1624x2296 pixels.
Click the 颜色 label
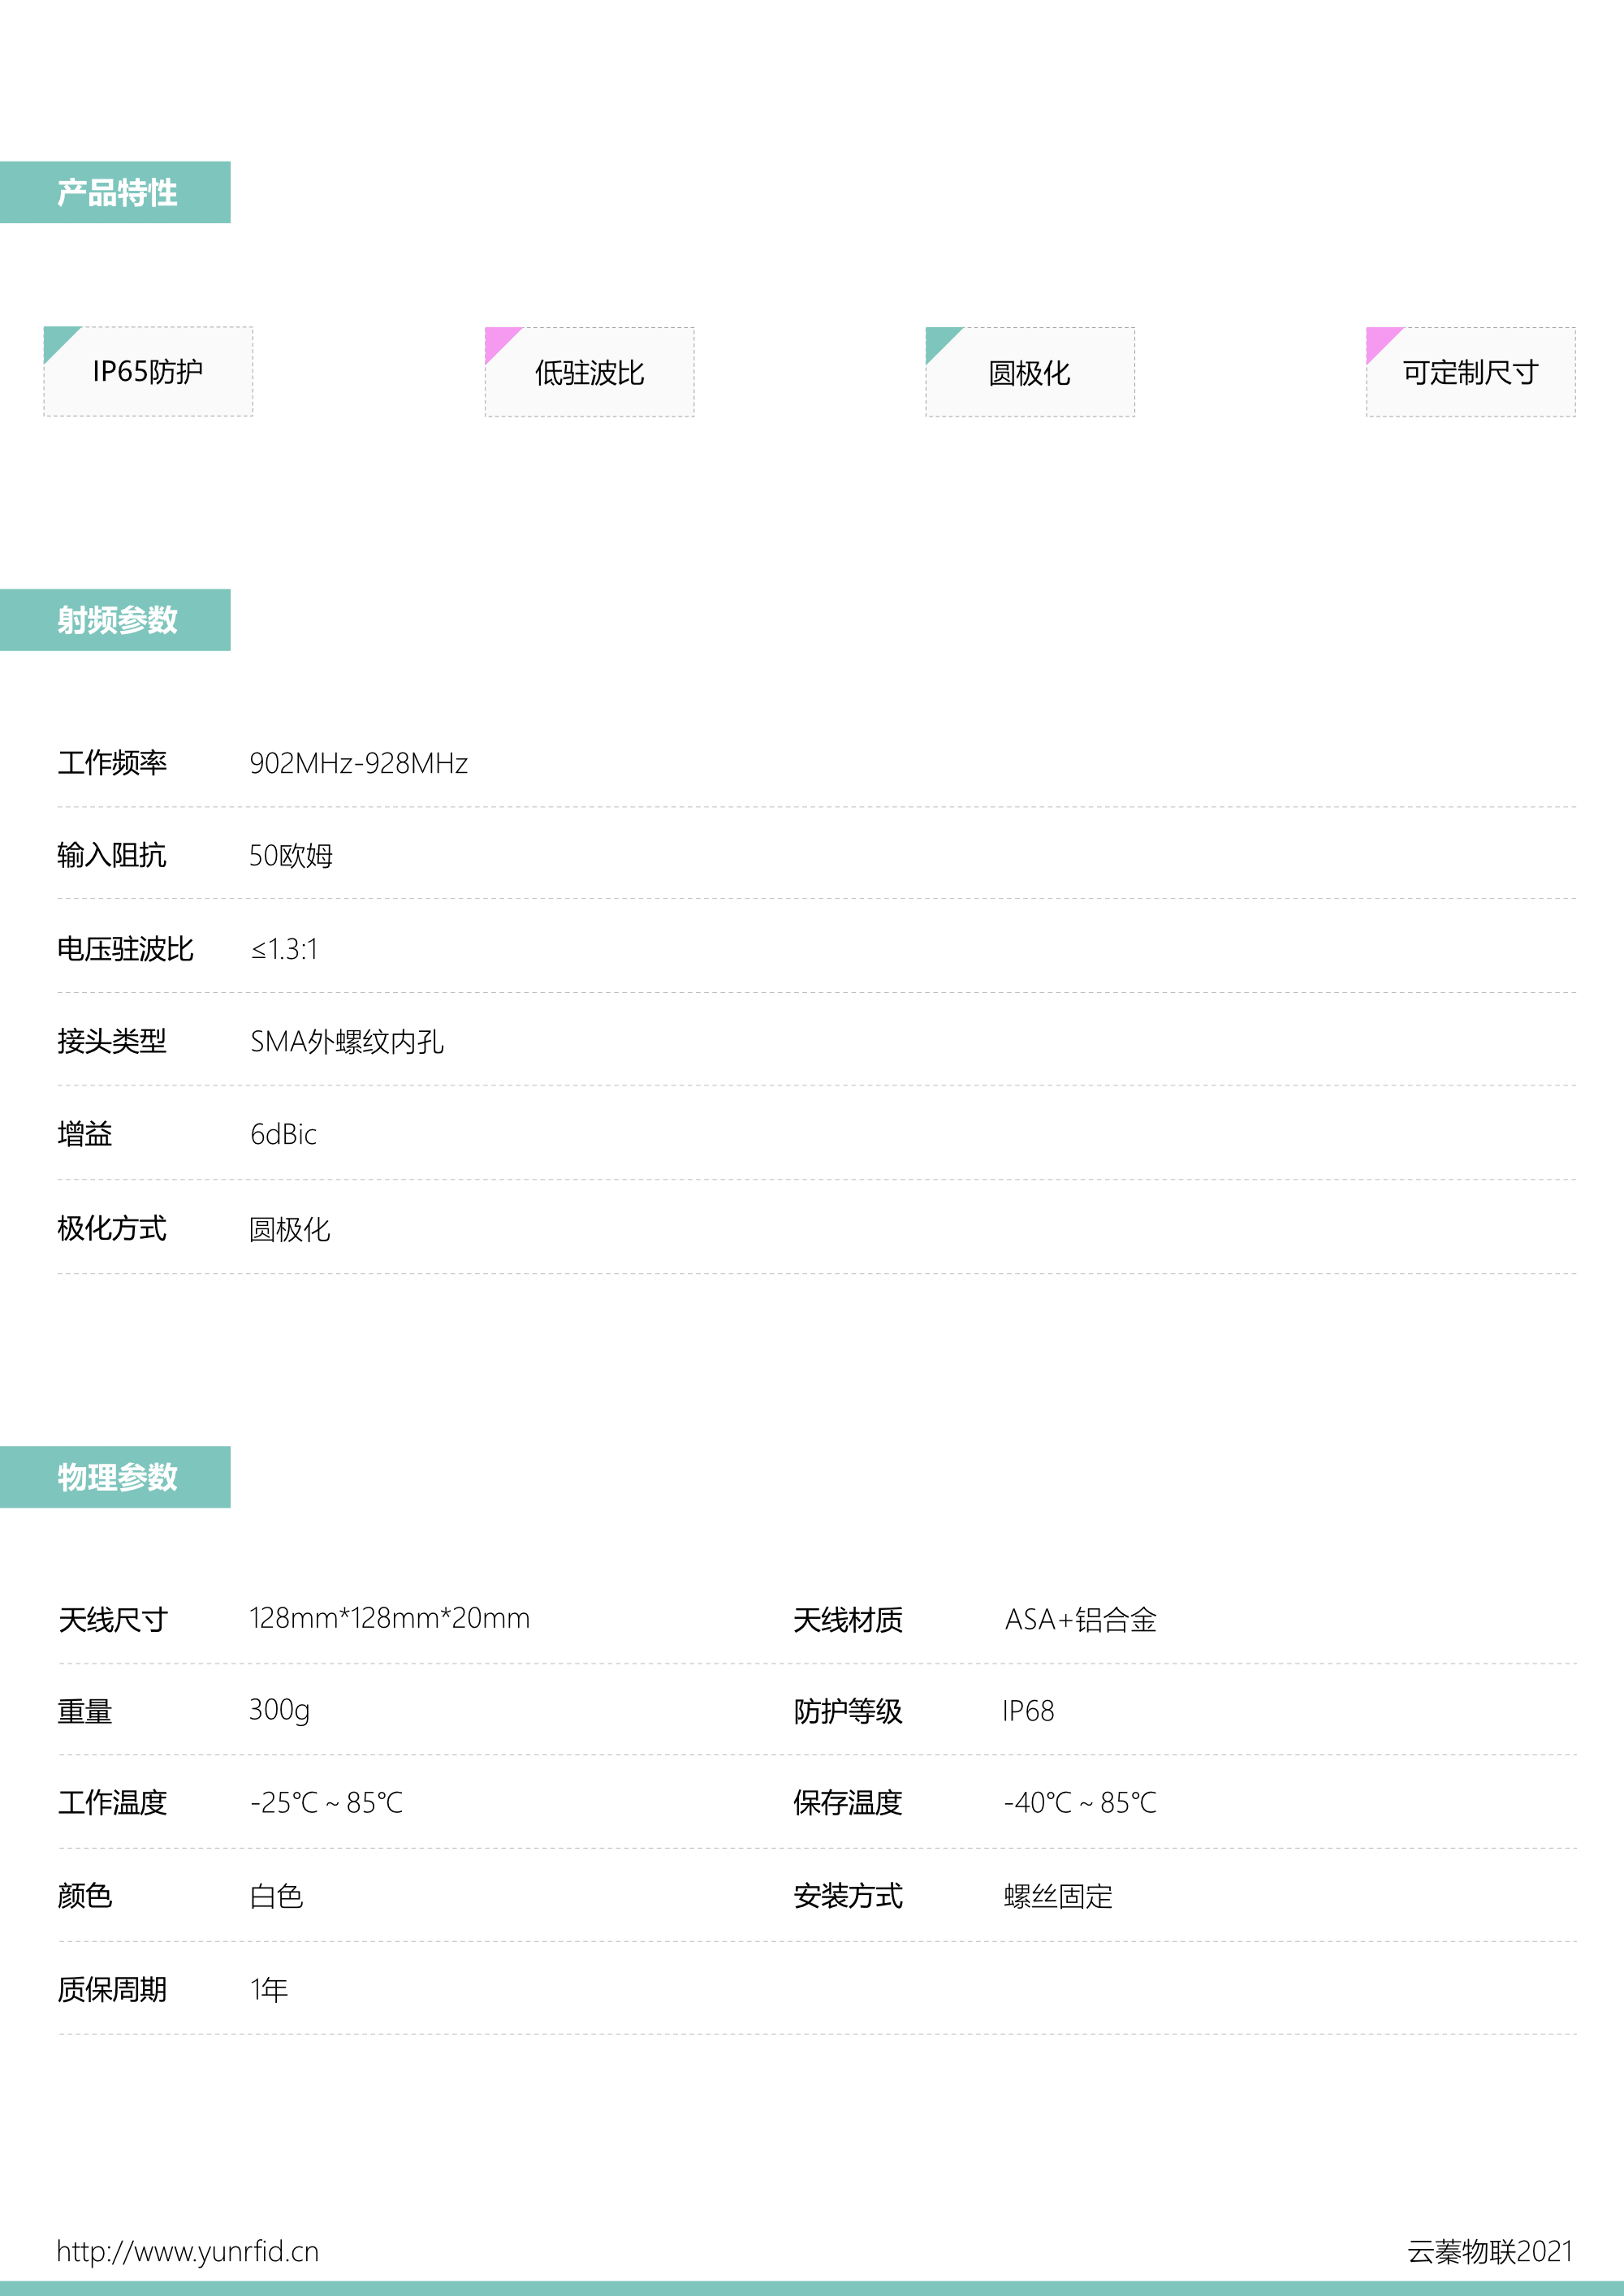(85, 1896)
